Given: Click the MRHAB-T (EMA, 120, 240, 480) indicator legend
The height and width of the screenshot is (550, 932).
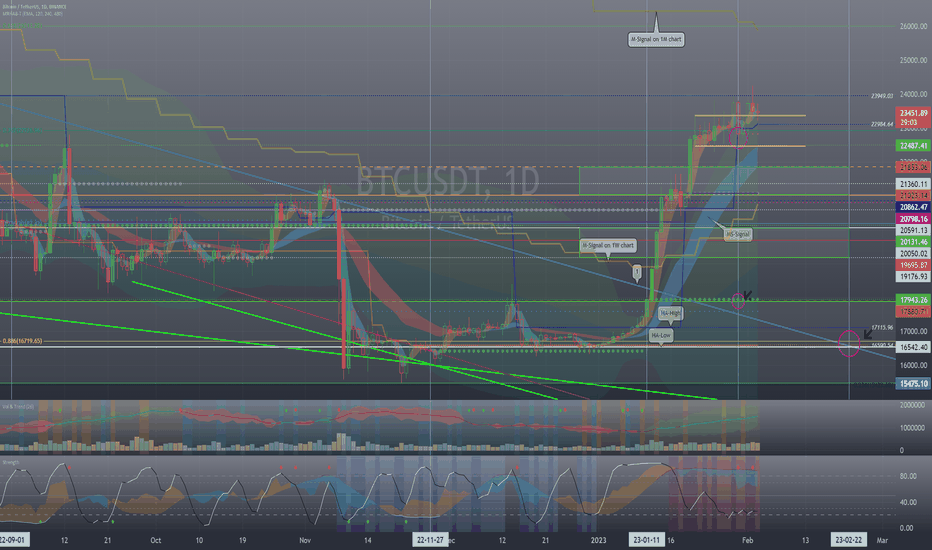Looking at the screenshot, I should [33, 14].
